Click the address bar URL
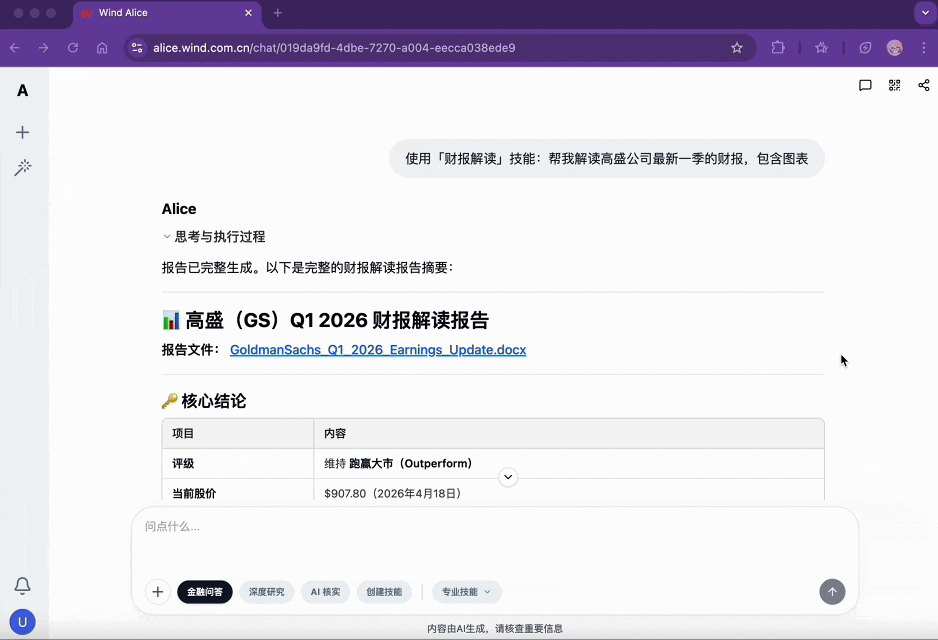Image resolution: width=938 pixels, height=640 pixels. point(334,48)
